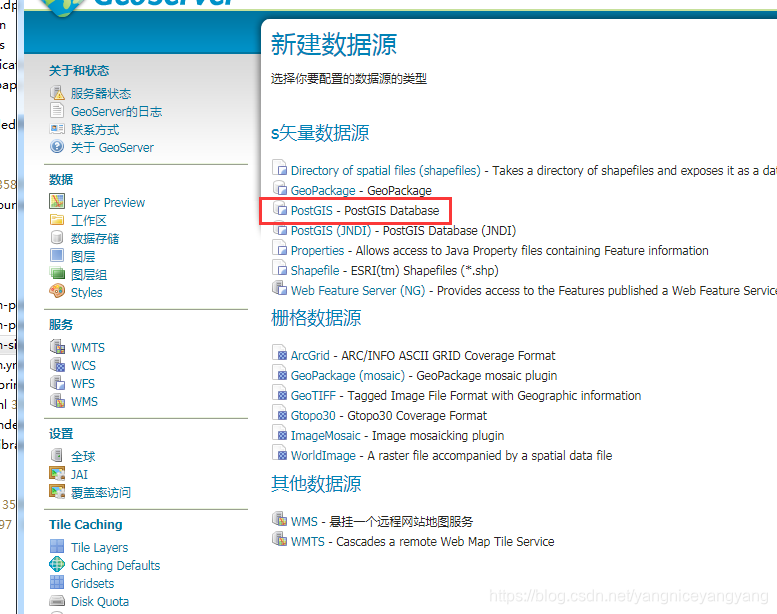
Task: Click the Web Feature Server (NG) icon
Action: coord(279,288)
